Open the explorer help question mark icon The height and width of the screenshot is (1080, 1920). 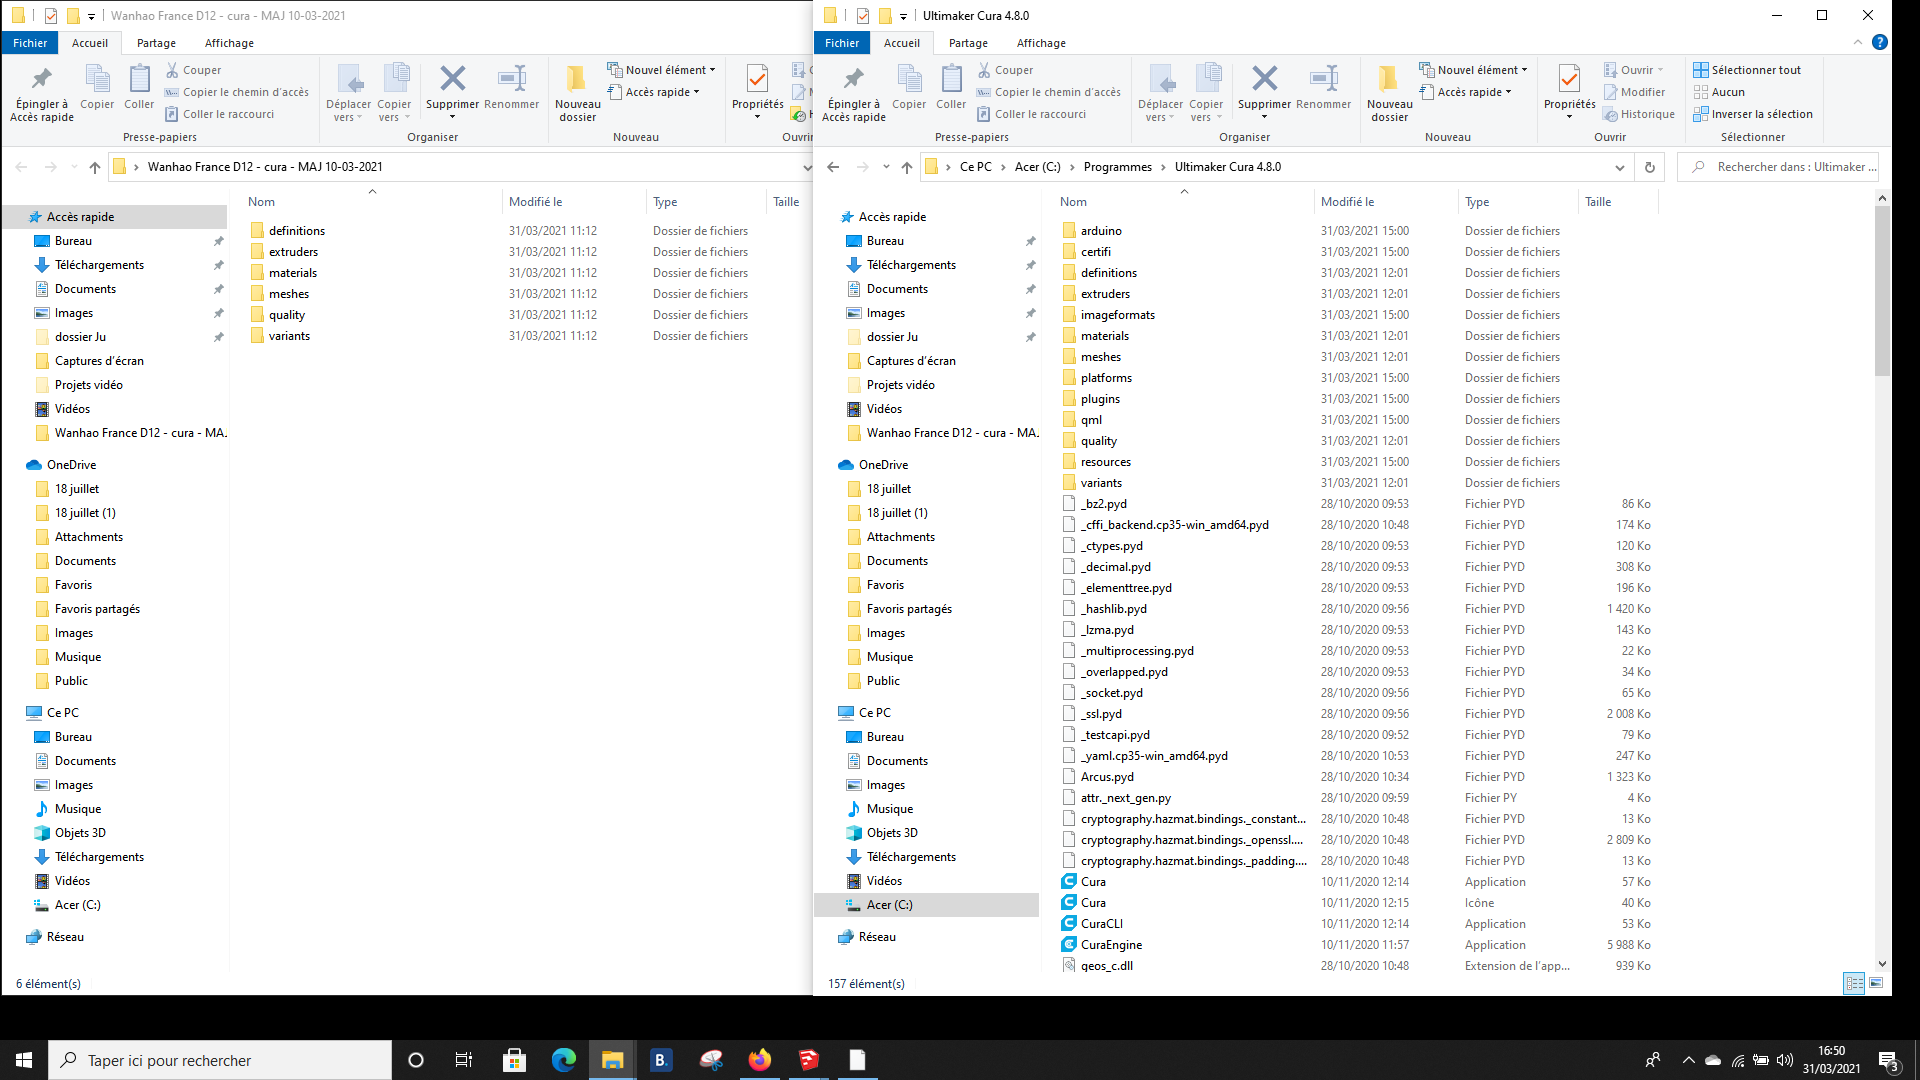pos(1880,42)
